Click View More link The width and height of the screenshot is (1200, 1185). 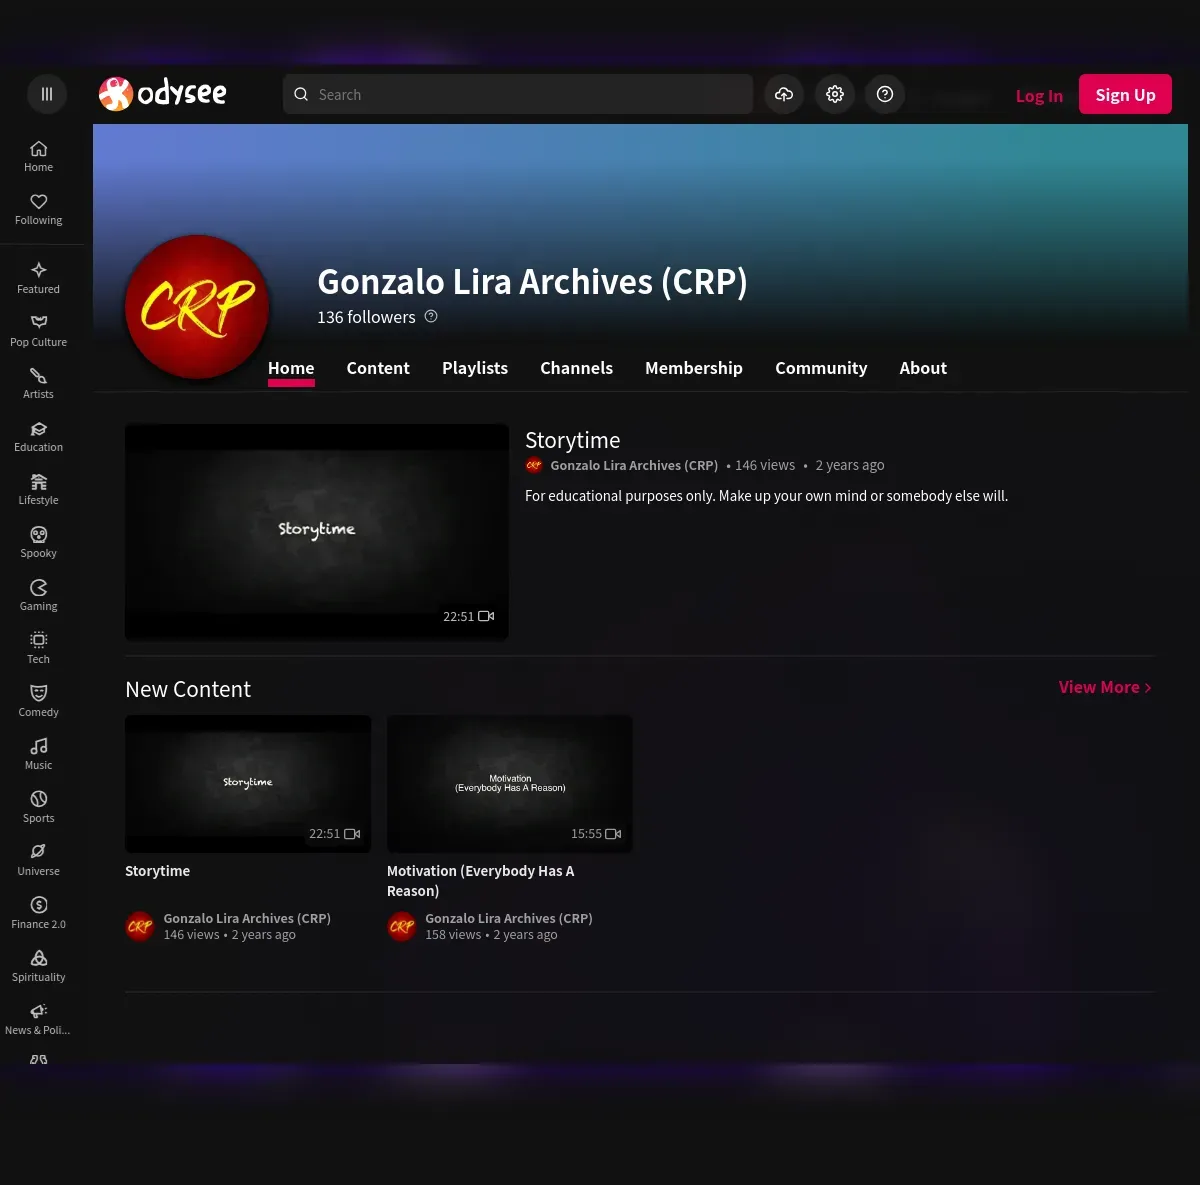[x=1105, y=687]
